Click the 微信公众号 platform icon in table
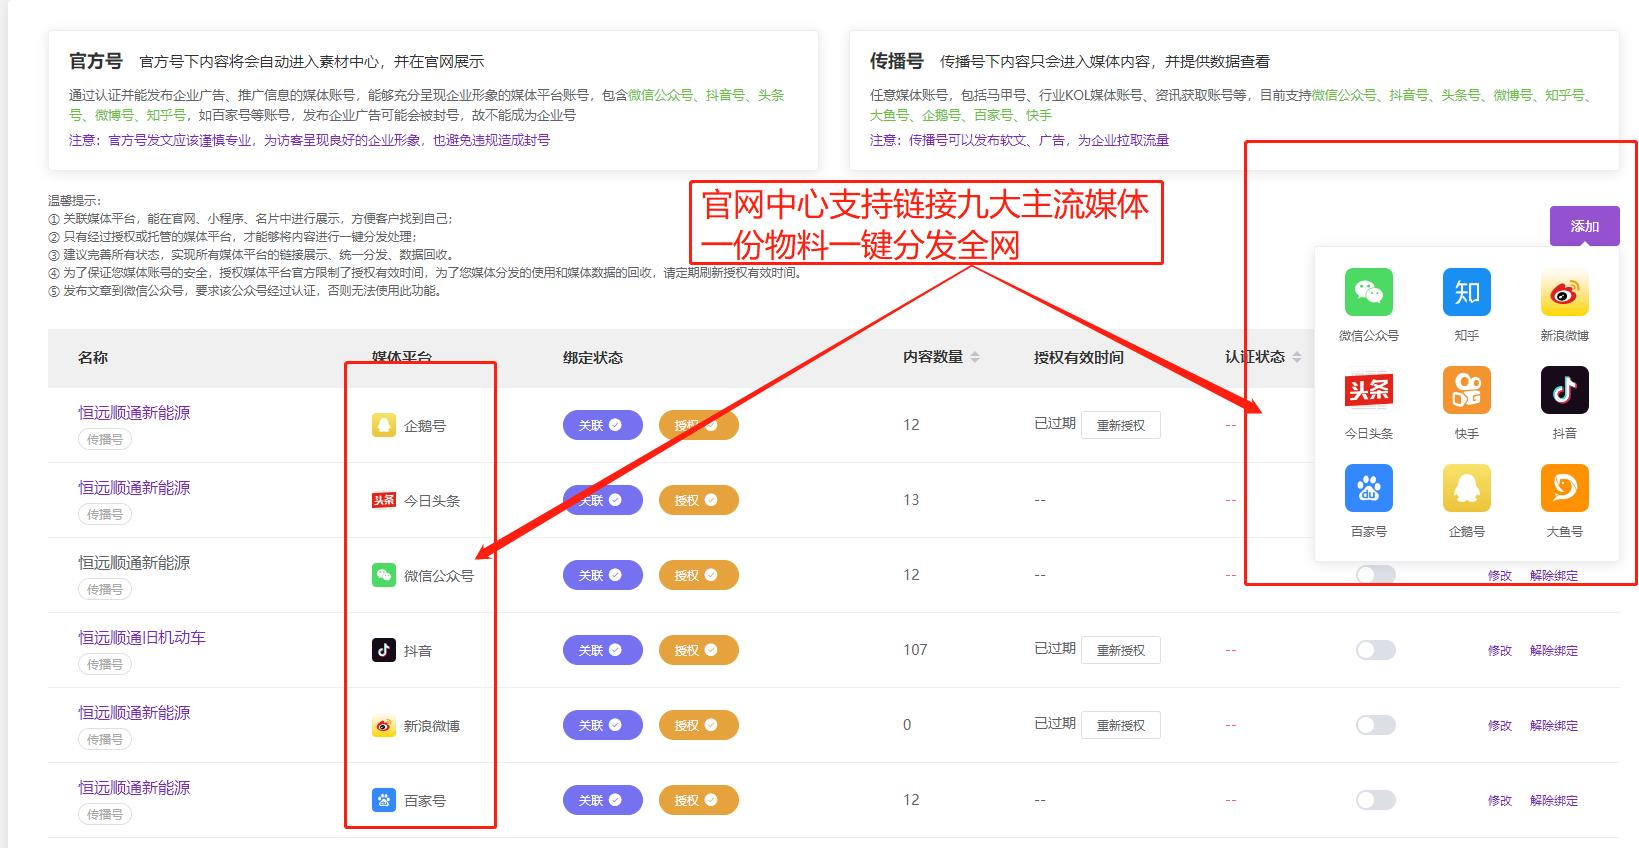Image resolution: width=1639 pixels, height=848 pixels. pos(384,575)
